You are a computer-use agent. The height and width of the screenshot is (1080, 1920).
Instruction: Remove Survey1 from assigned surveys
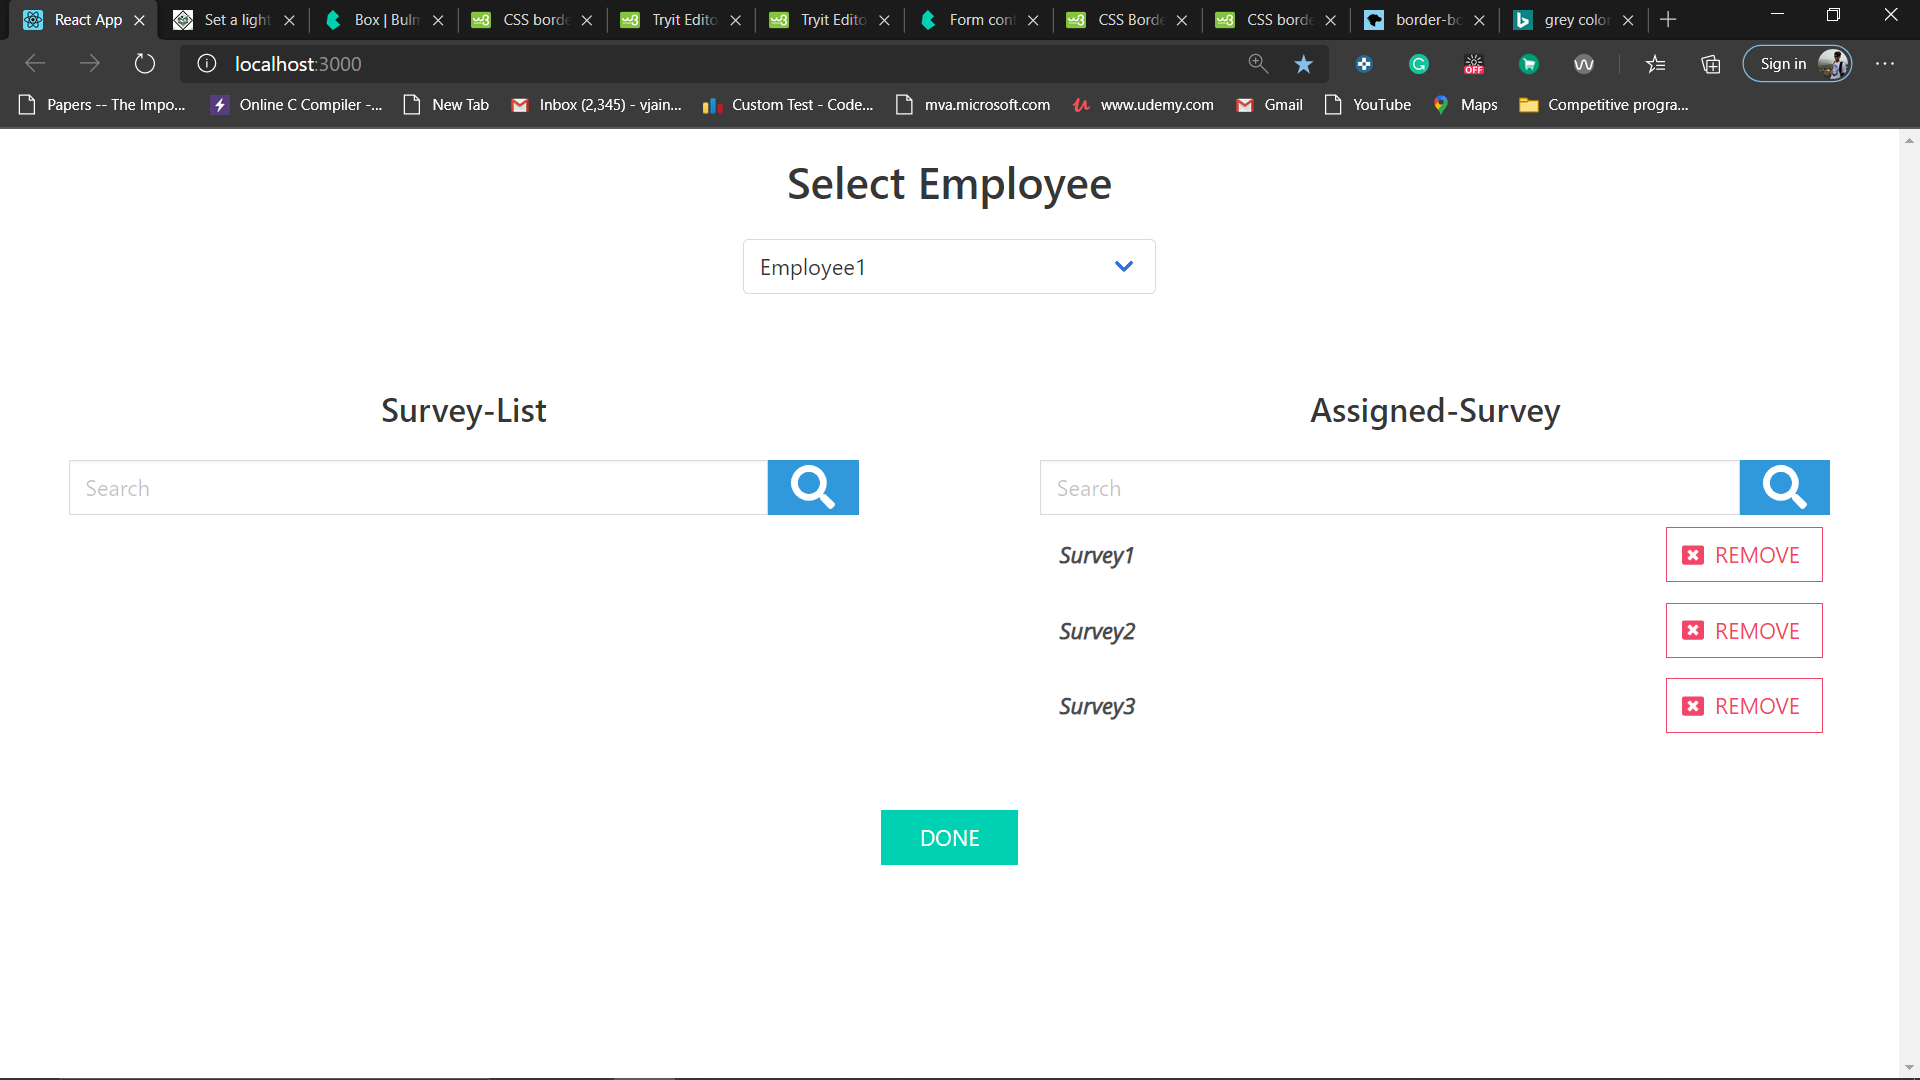coord(1743,555)
